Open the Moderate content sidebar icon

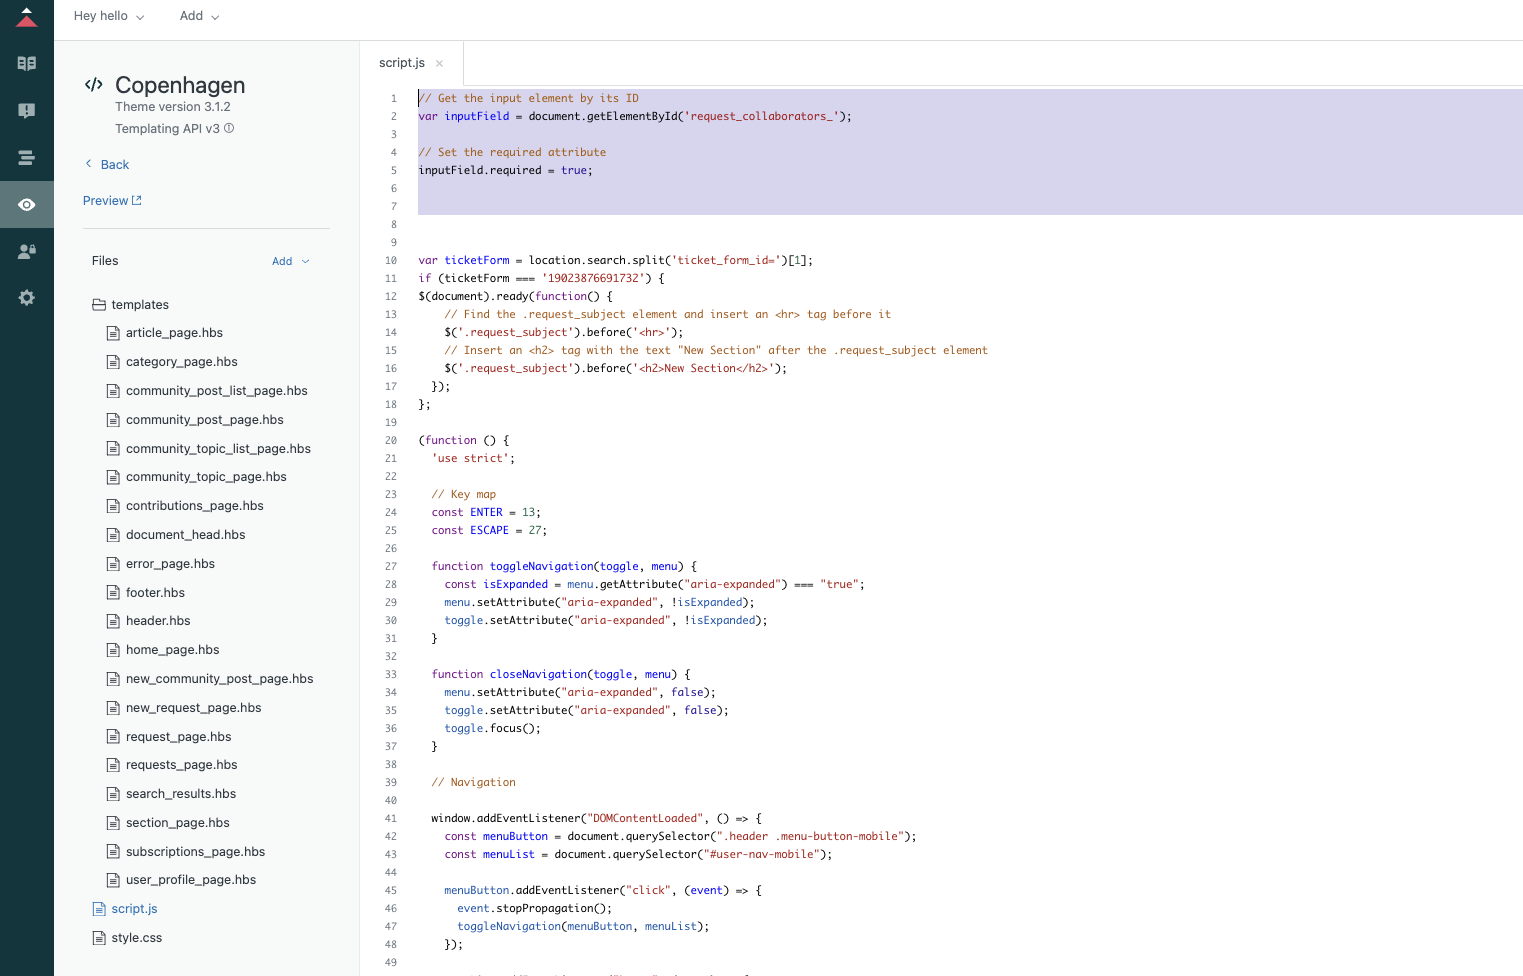[27, 111]
